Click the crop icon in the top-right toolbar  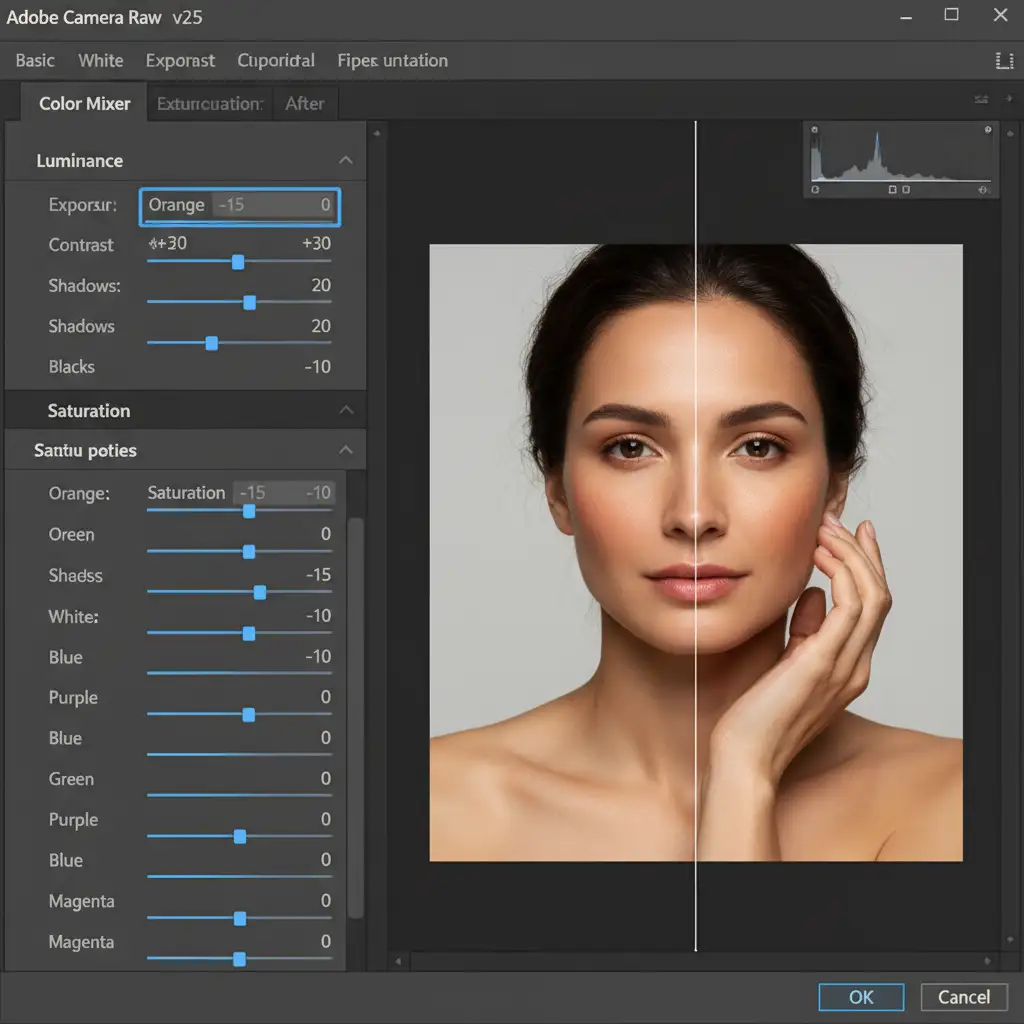pos(1004,61)
